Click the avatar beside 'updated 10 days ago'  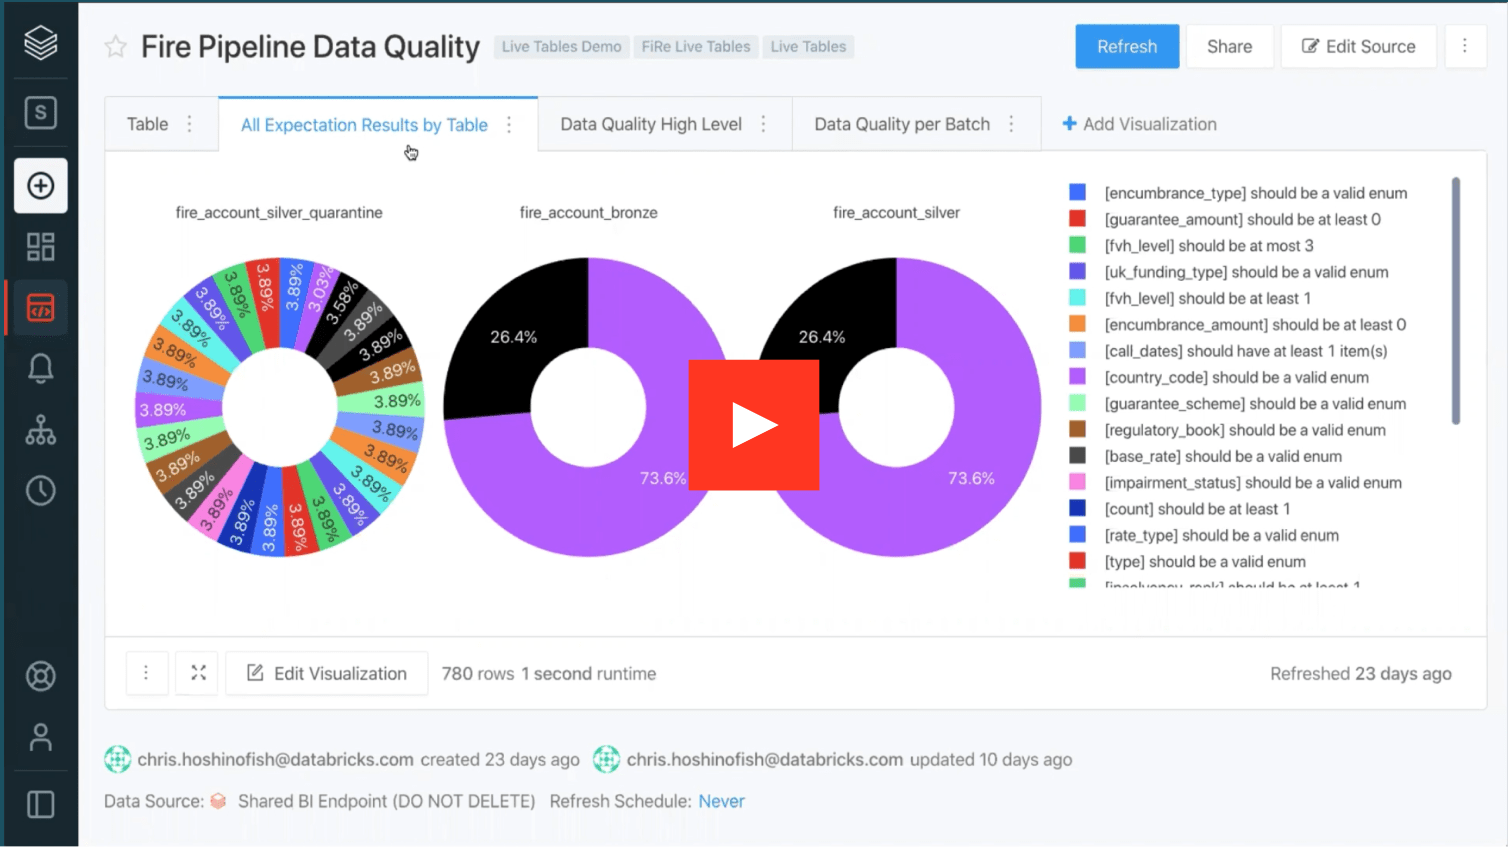click(x=606, y=760)
